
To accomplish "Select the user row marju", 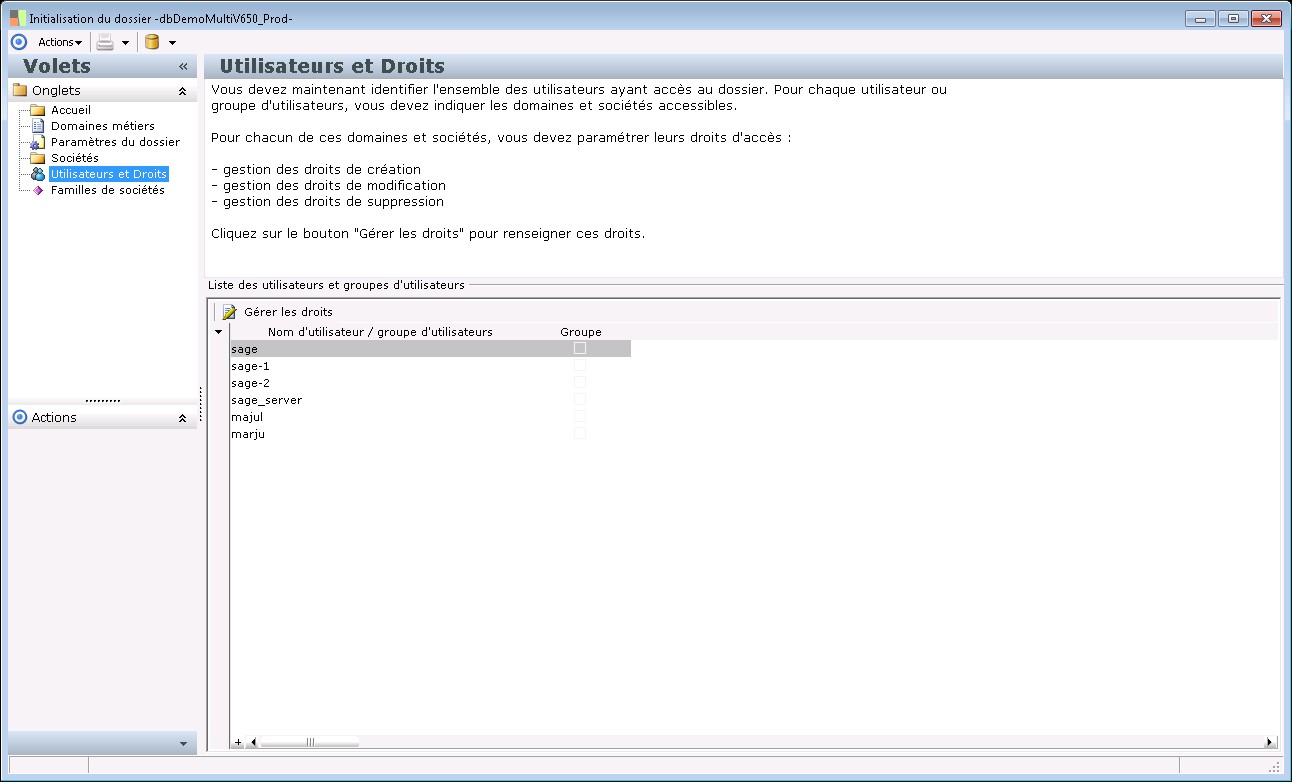I will [x=430, y=434].
